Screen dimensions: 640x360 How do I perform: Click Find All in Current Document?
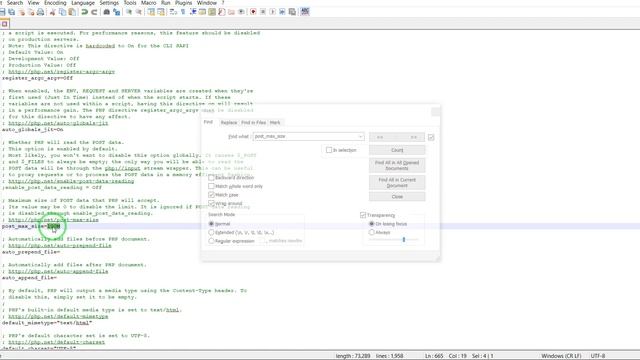pos(397,182)
